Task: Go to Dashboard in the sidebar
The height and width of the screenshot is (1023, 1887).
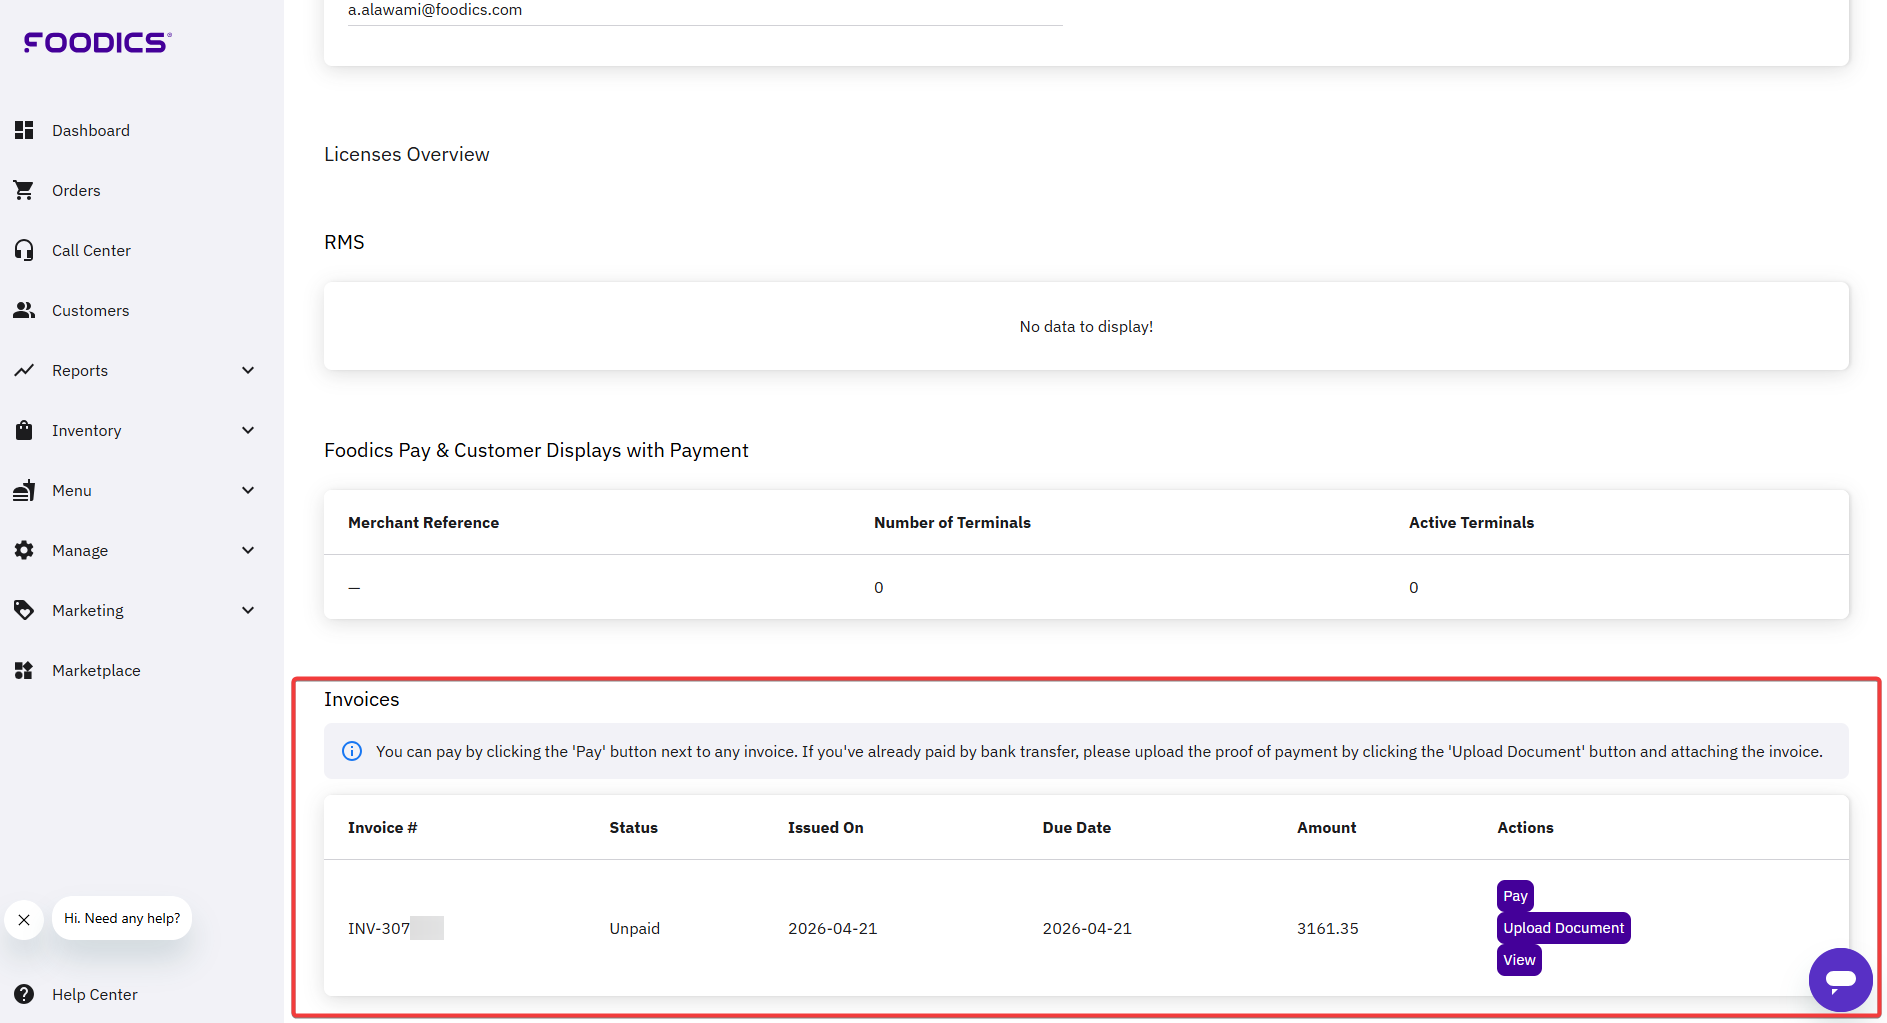Action: [91, 130]
